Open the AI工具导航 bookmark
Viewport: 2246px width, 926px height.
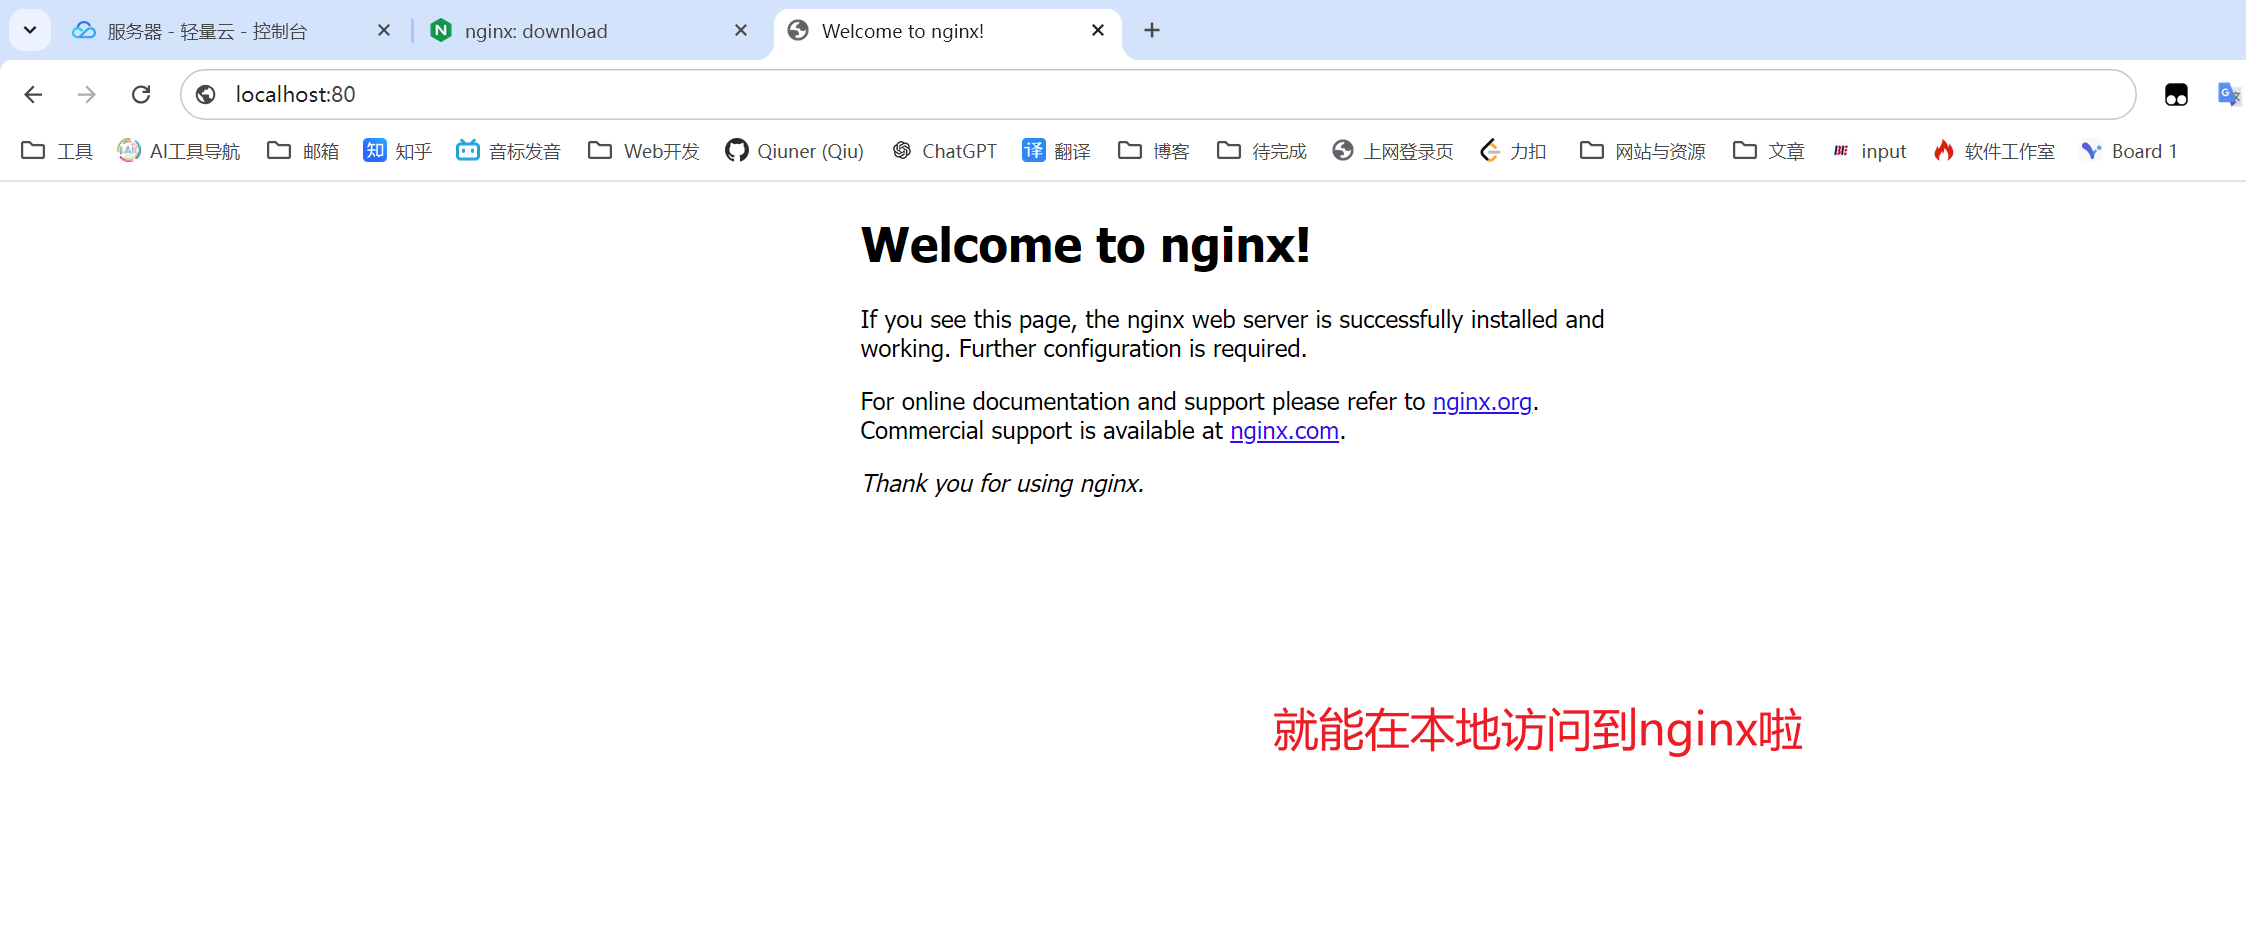pyautogui.click(x=179, y=151)
